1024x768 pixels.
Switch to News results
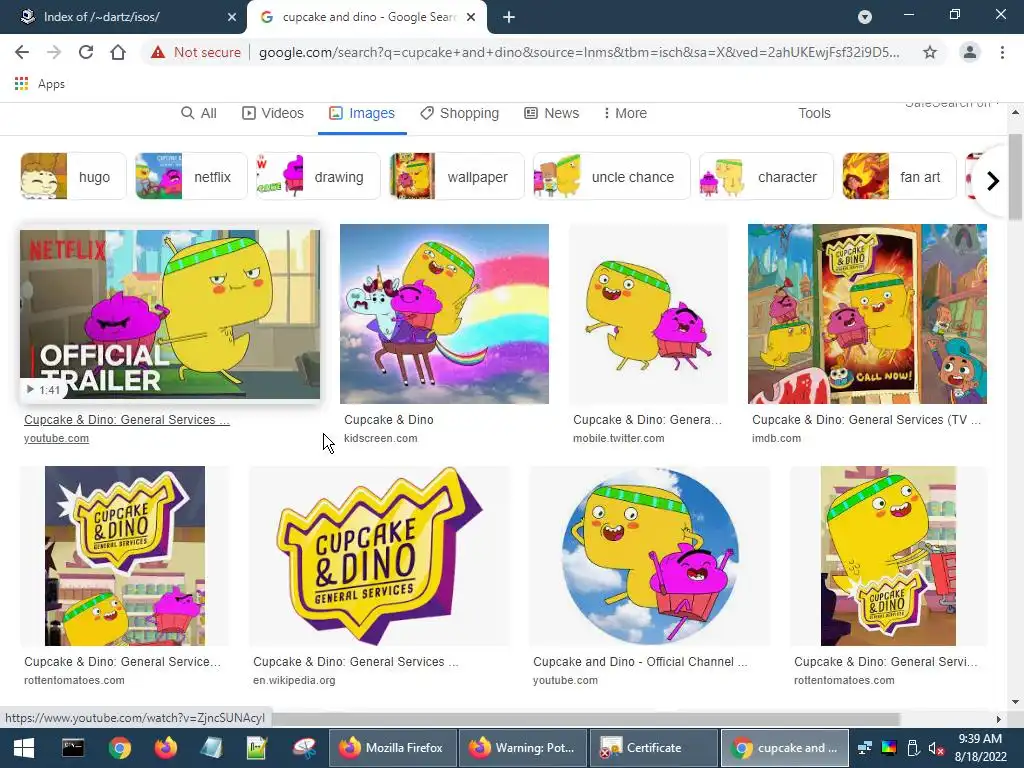551,113
